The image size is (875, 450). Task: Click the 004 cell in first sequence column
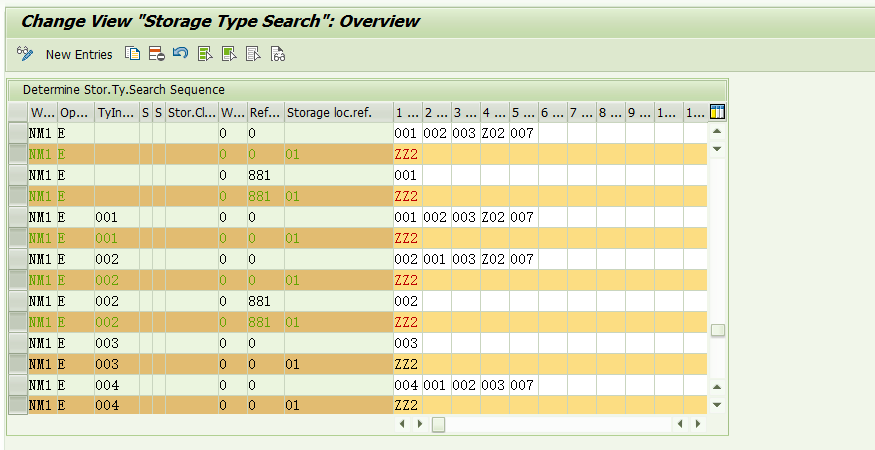[405, 385]
